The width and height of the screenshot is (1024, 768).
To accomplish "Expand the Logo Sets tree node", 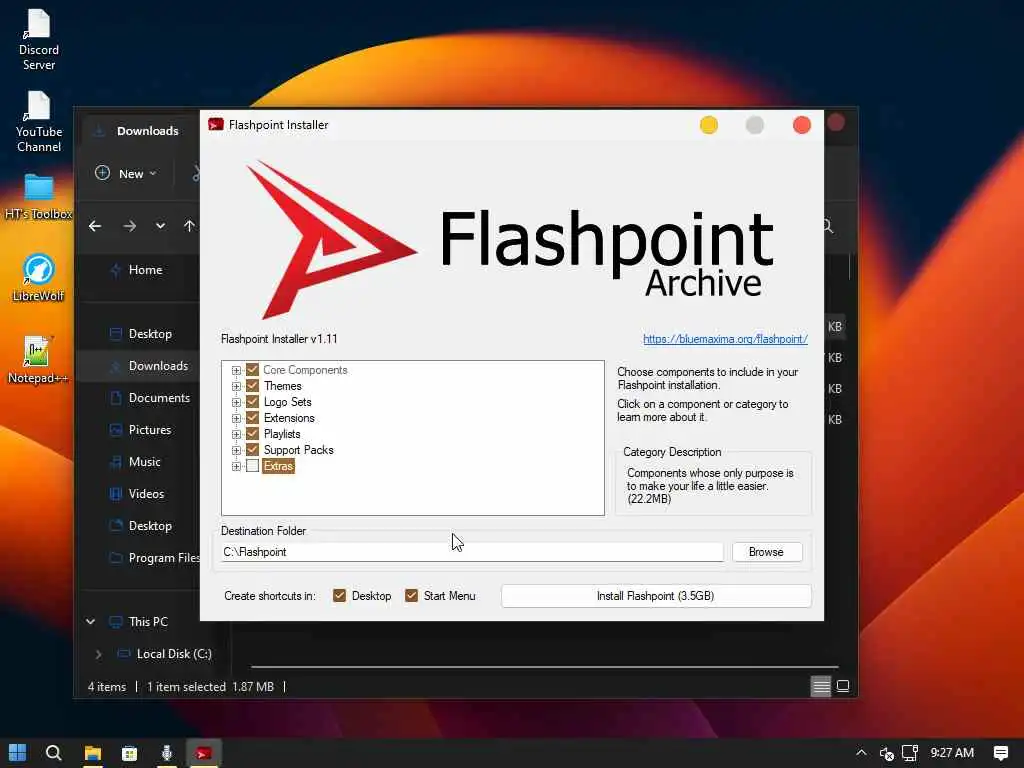I will (x=236, y=402).
